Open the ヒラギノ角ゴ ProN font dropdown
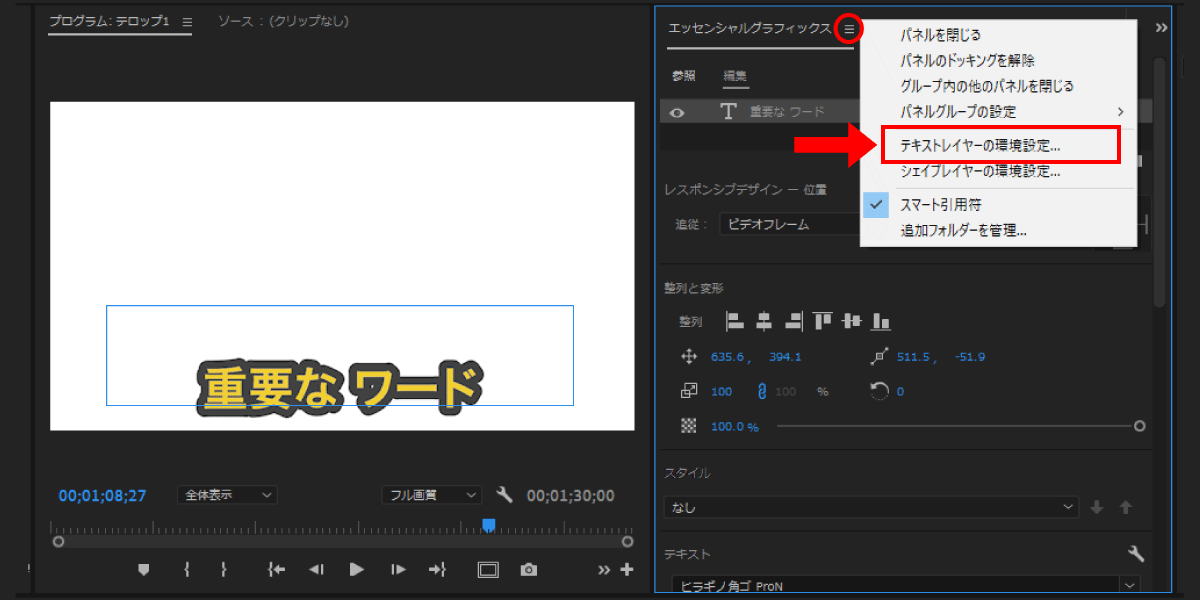The width and height of the screenshot is (1200, 600). [x=904, y=585]
